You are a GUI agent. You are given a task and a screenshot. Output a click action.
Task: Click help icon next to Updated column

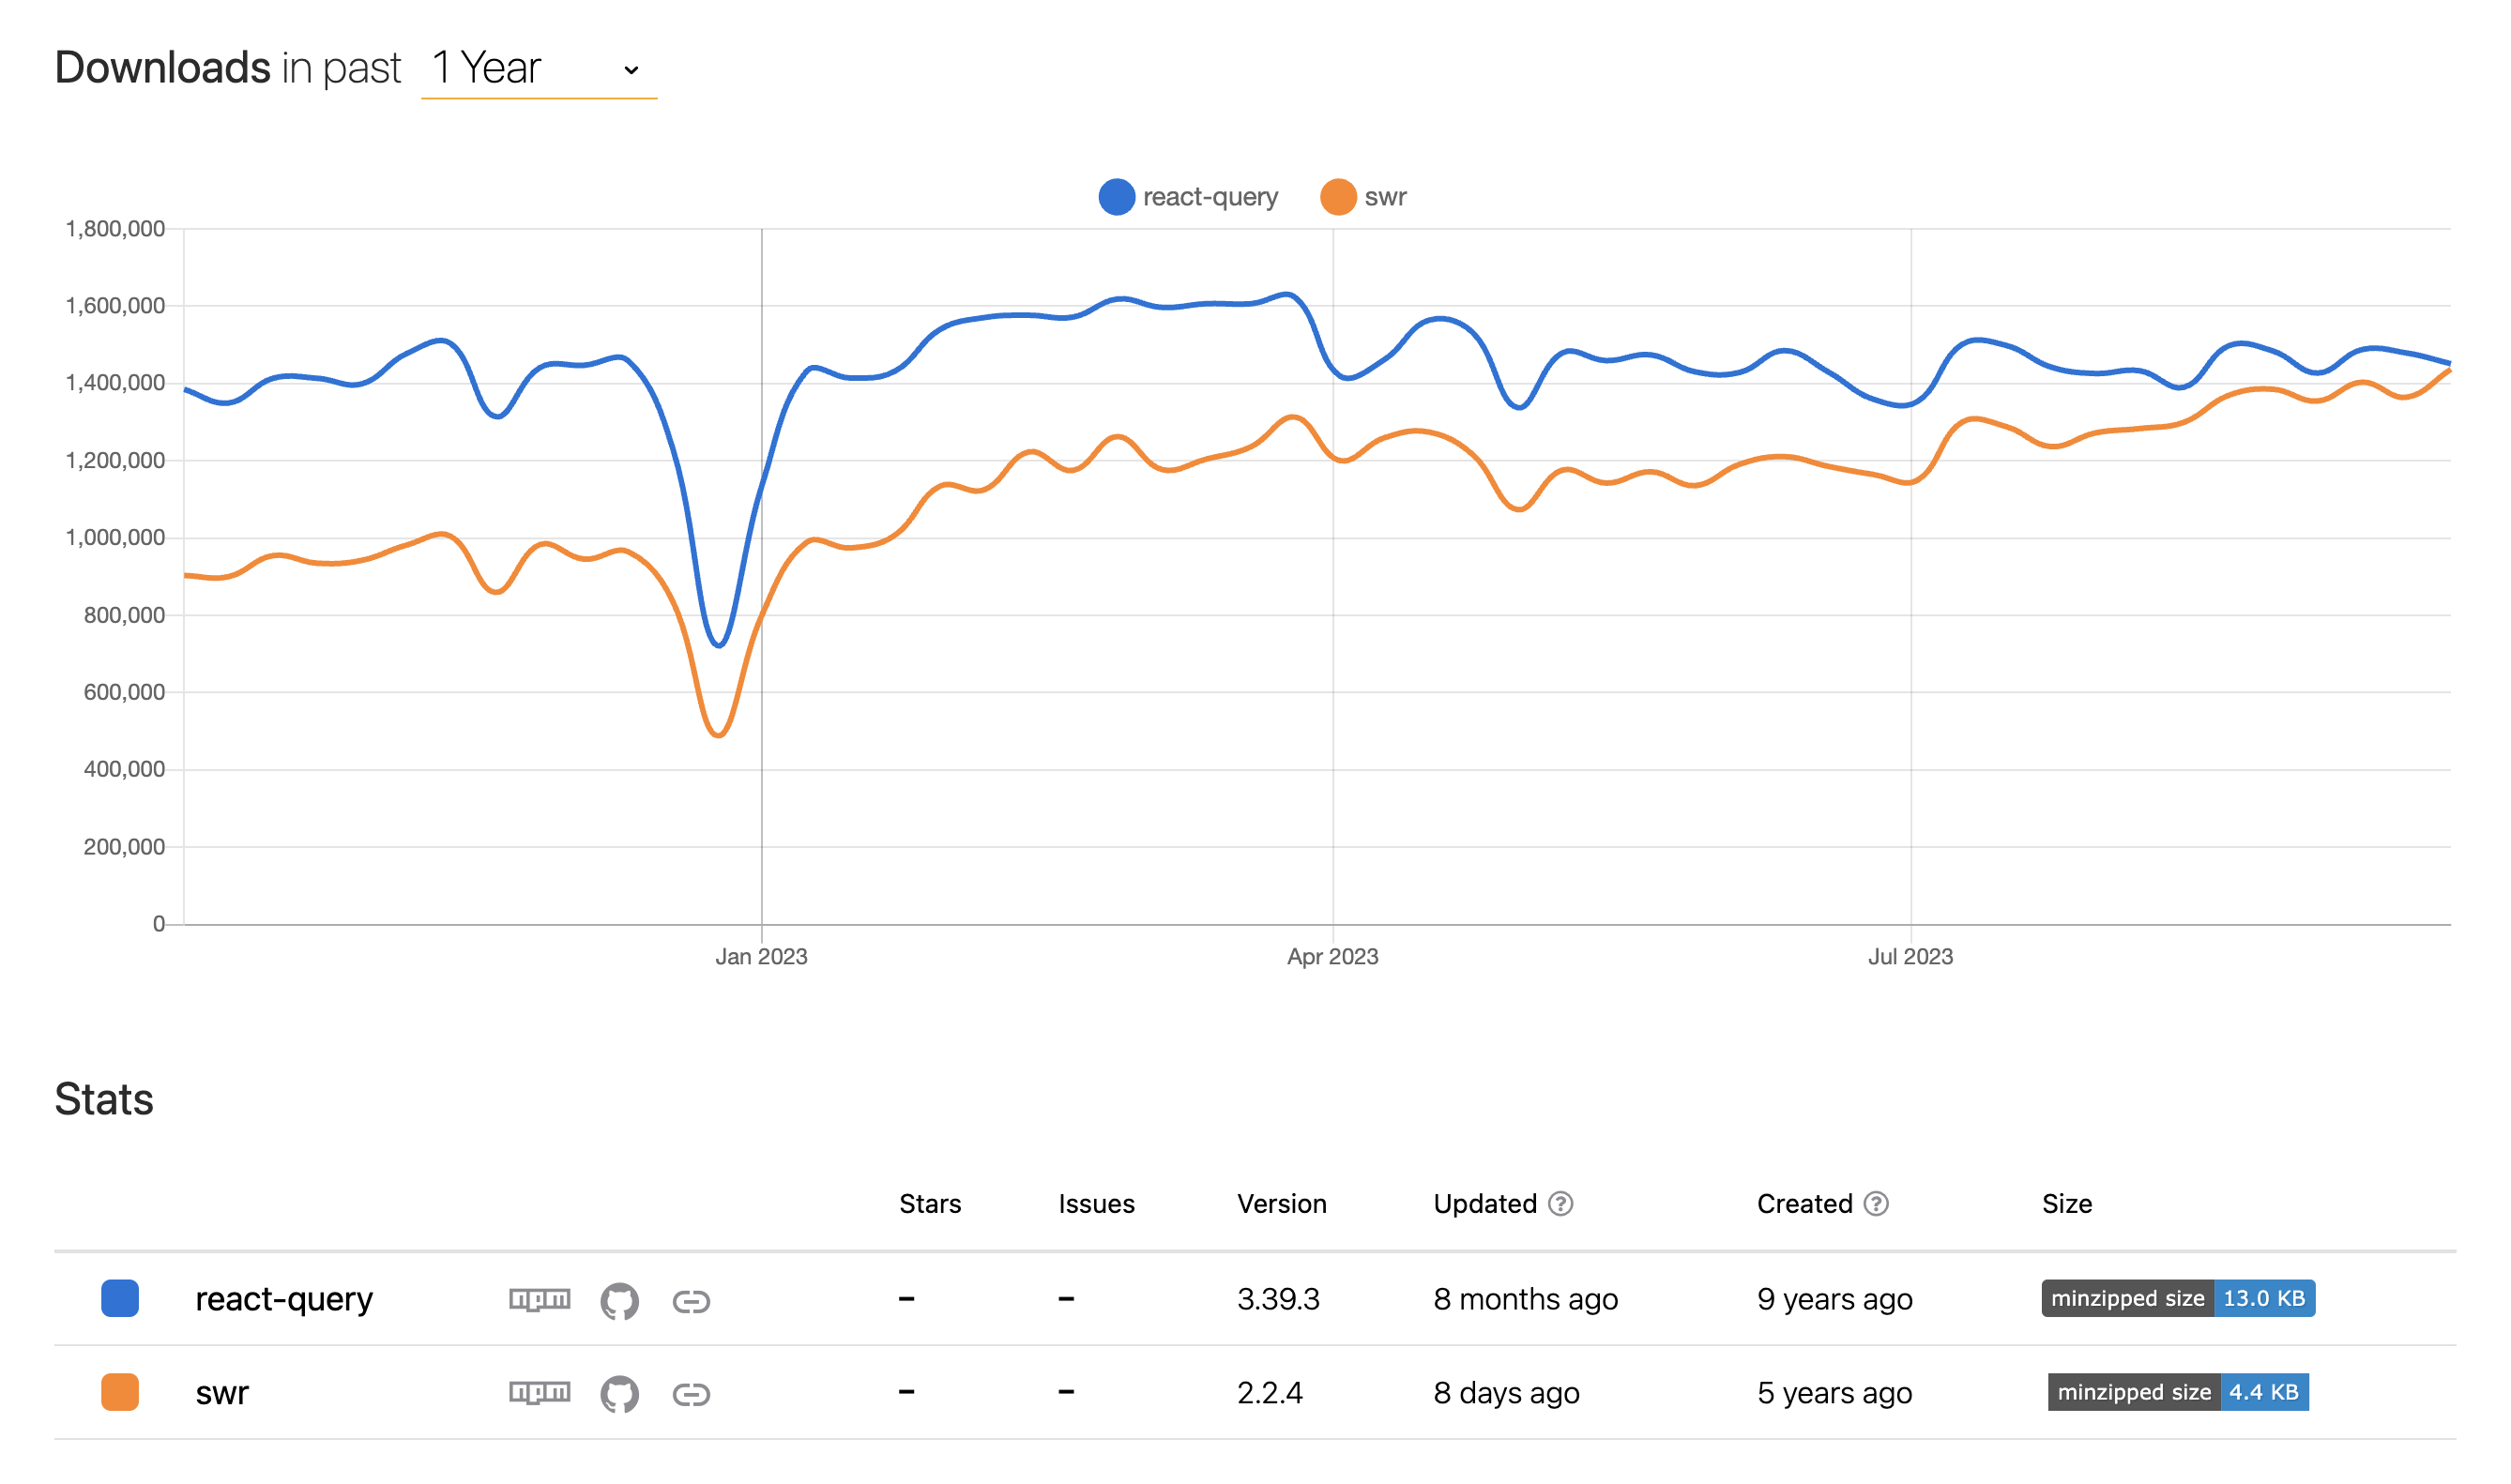1560,1203
